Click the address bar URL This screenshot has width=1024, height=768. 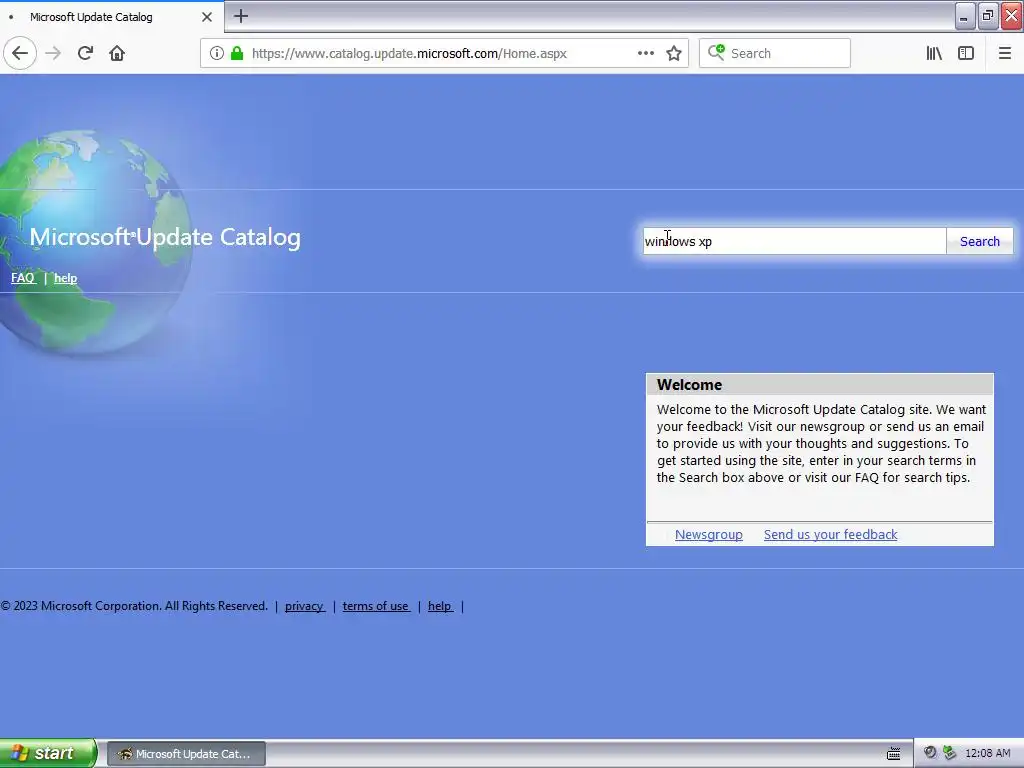pyautogui.click(x=409, y=54)
